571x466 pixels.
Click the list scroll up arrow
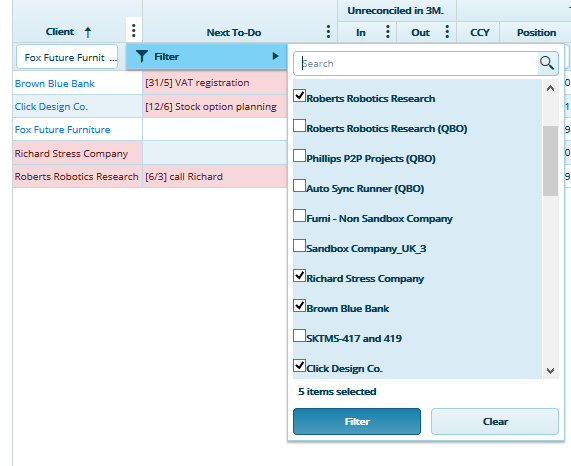click(550, 88)
